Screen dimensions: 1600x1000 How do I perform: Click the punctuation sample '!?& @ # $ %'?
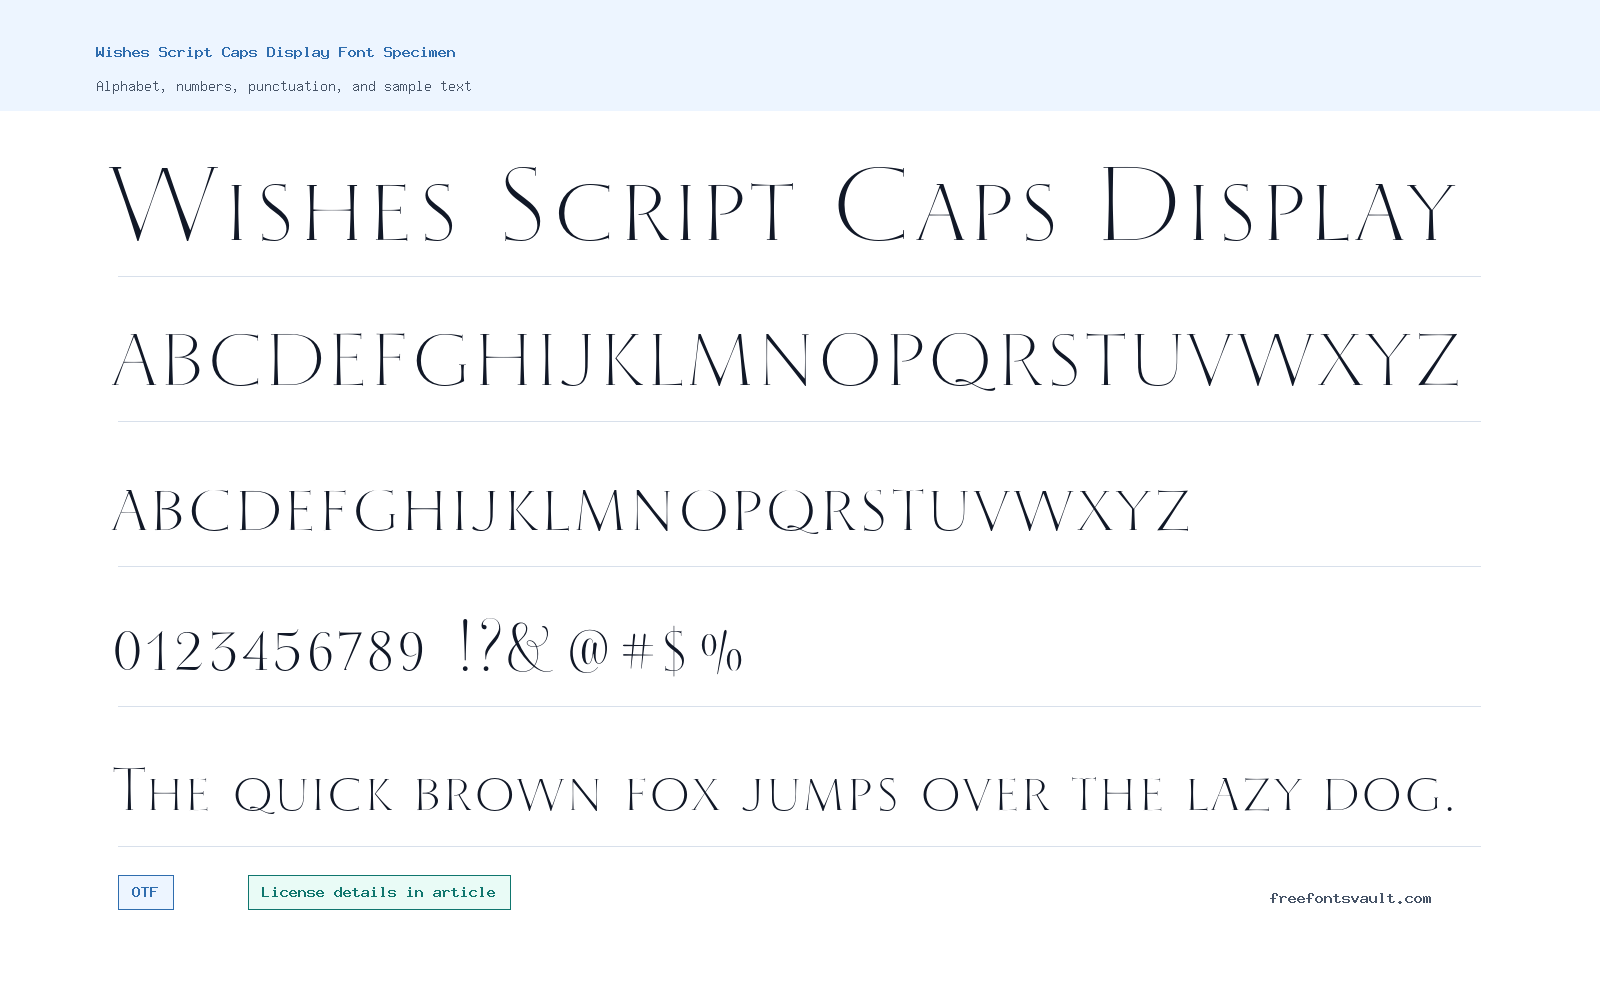(600, 648)
